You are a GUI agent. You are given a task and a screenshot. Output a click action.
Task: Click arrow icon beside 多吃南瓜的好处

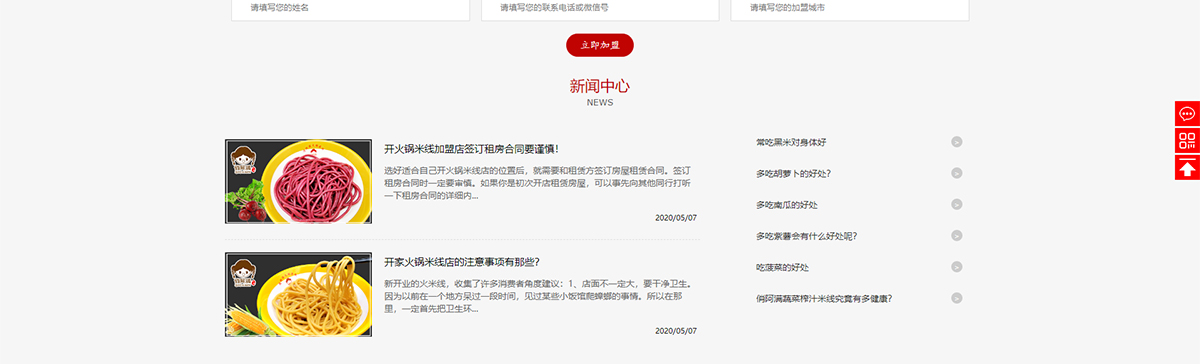click(x=957, y=204)
